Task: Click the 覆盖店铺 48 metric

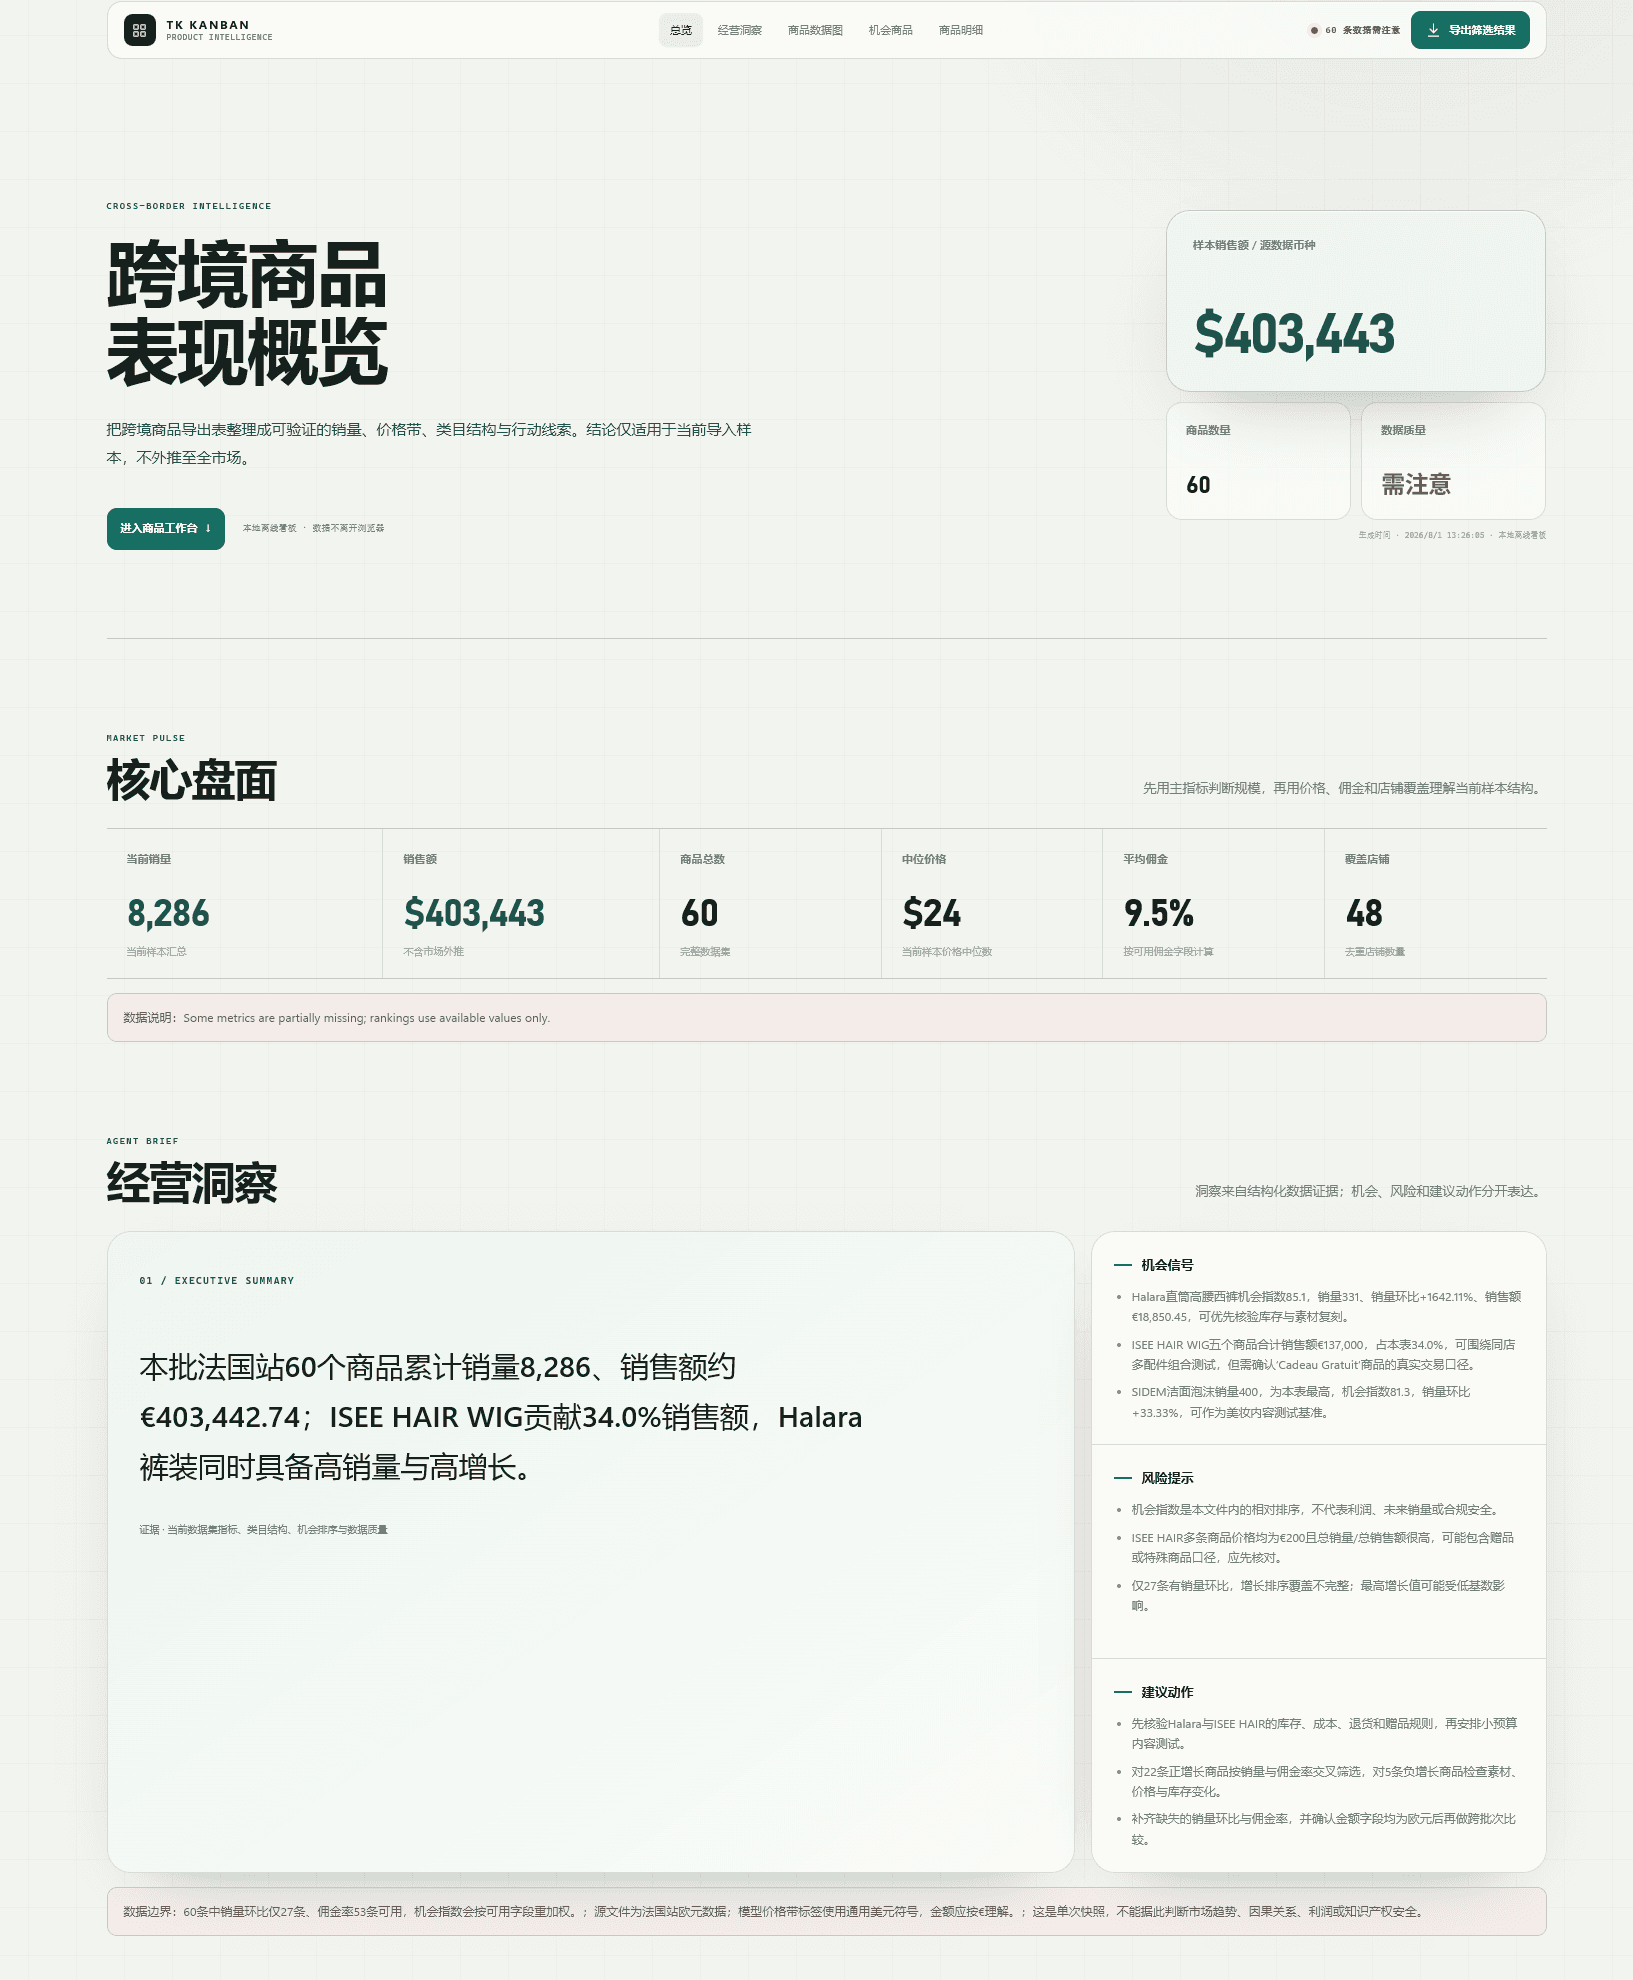Action: 1435,904
